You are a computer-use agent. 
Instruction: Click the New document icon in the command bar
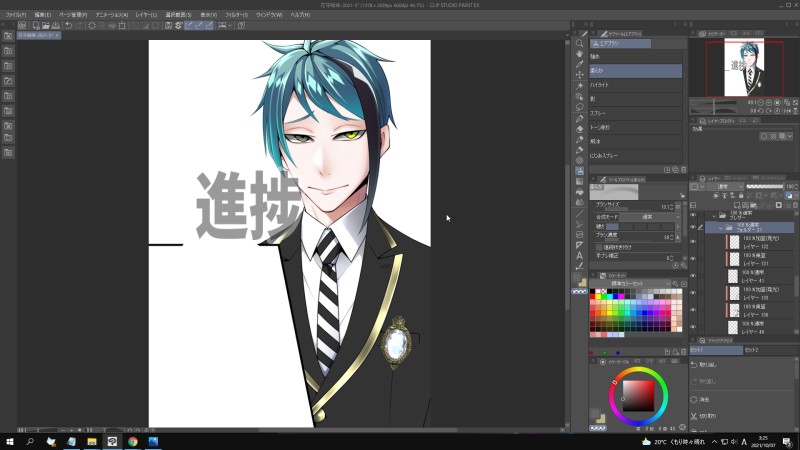pyautogui.click(x=35, y=25)
